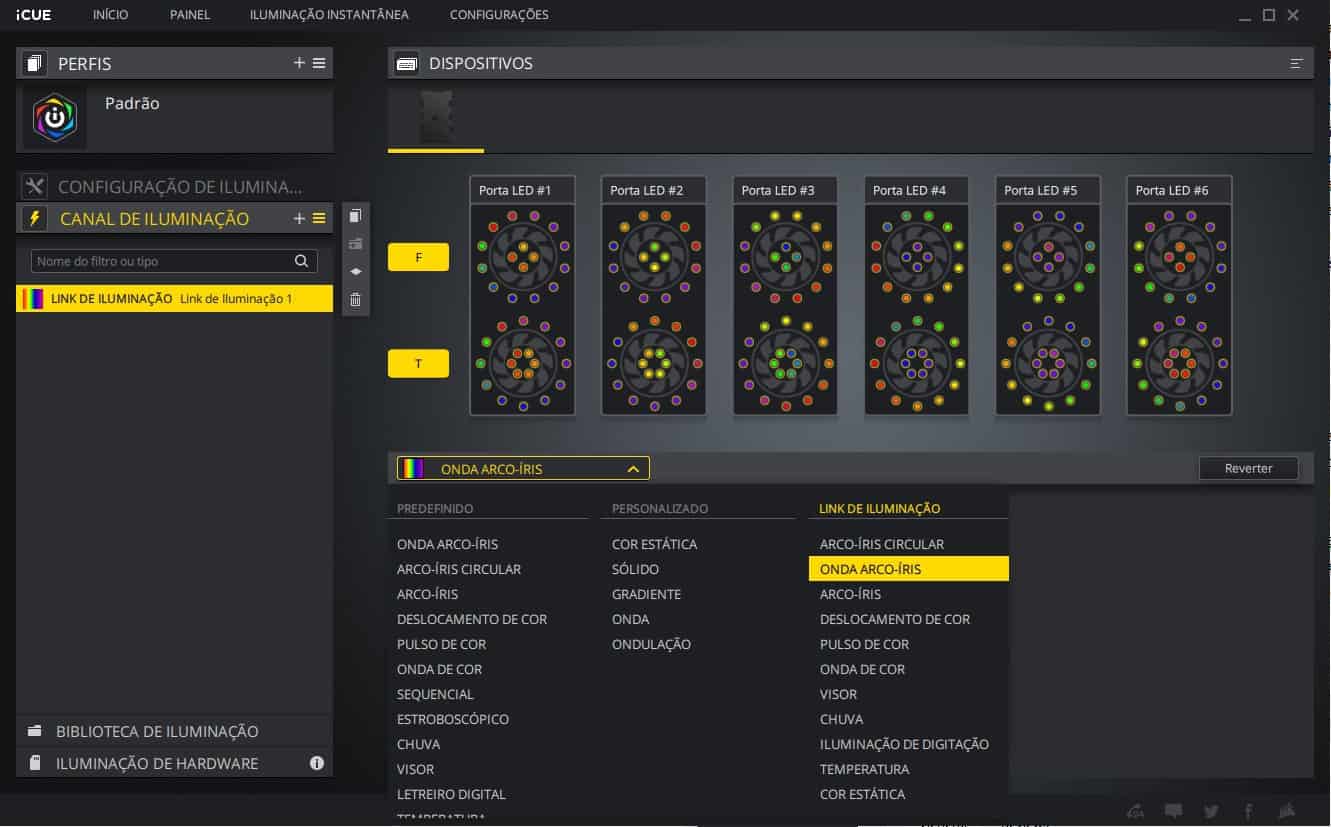Choose Deslocamento de Cor under Link de Iluminação
The width and height of the screenshot is (1331, 827).
(895, 619)
